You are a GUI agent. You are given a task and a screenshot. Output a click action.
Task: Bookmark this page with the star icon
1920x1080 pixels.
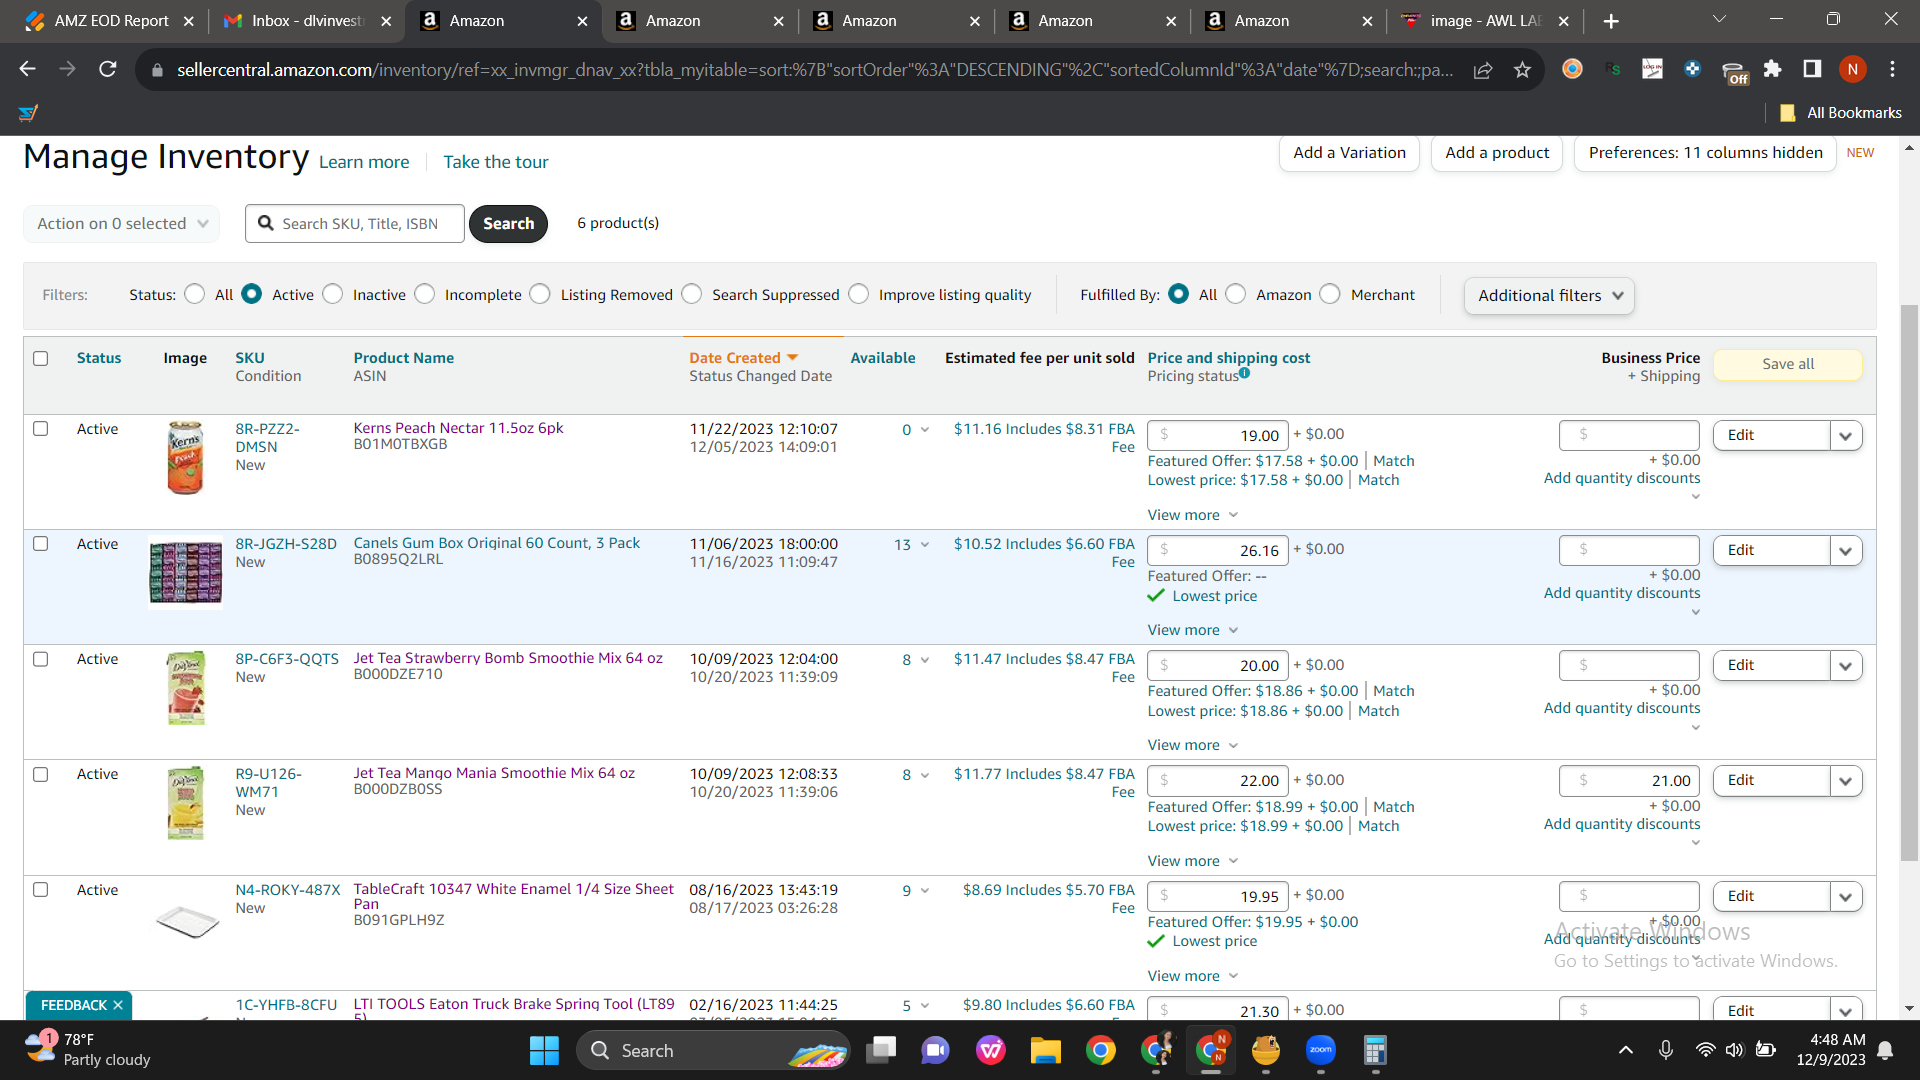pyautogui.click(x=1522, y=69)
